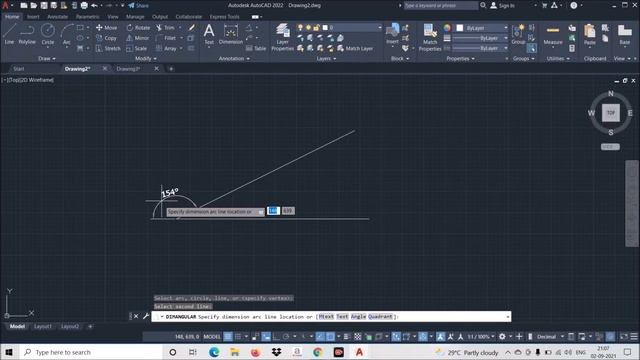Image resolution: width=640 pixels, height=360 pixels.
Task: Toggle drawing grid display in status bar
Action: pyautogui.click(x=228, y=337)
